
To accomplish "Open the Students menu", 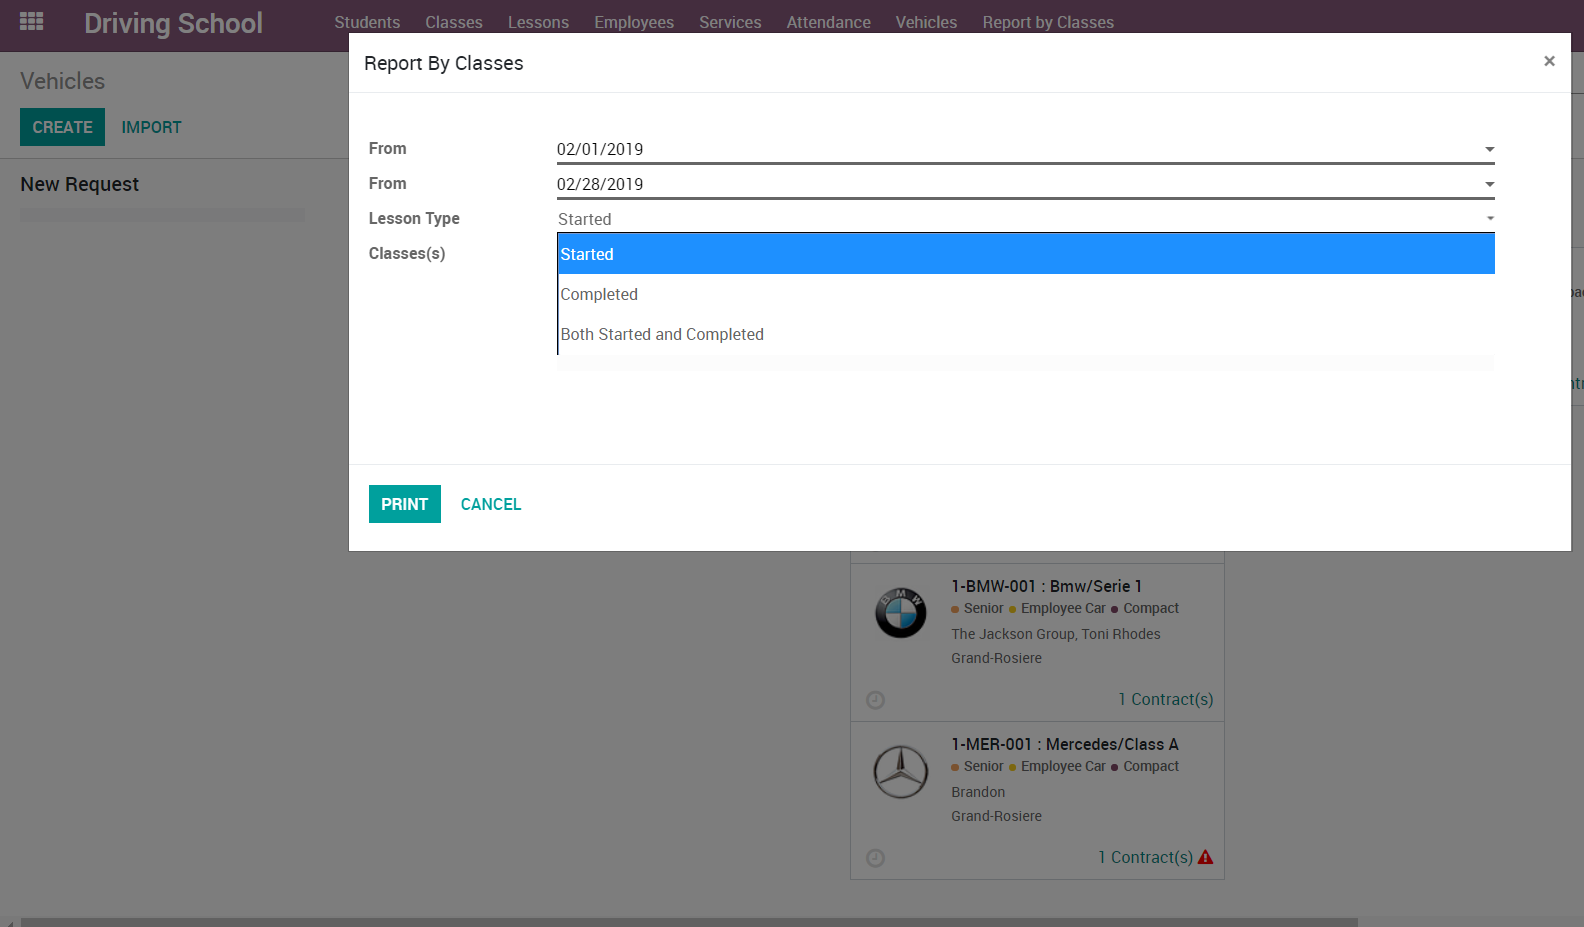I will [367, 22].
